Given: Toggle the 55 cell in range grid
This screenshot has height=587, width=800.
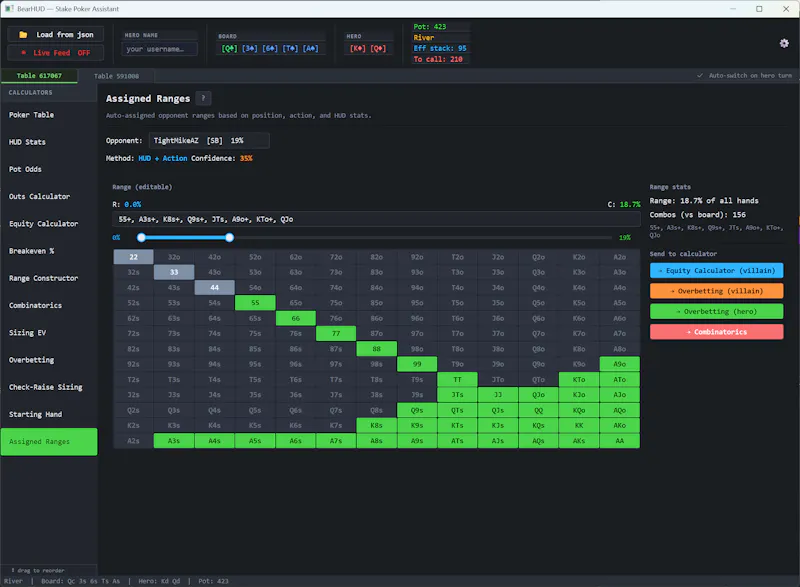Looking at the screenshot, I should (255, 303).
